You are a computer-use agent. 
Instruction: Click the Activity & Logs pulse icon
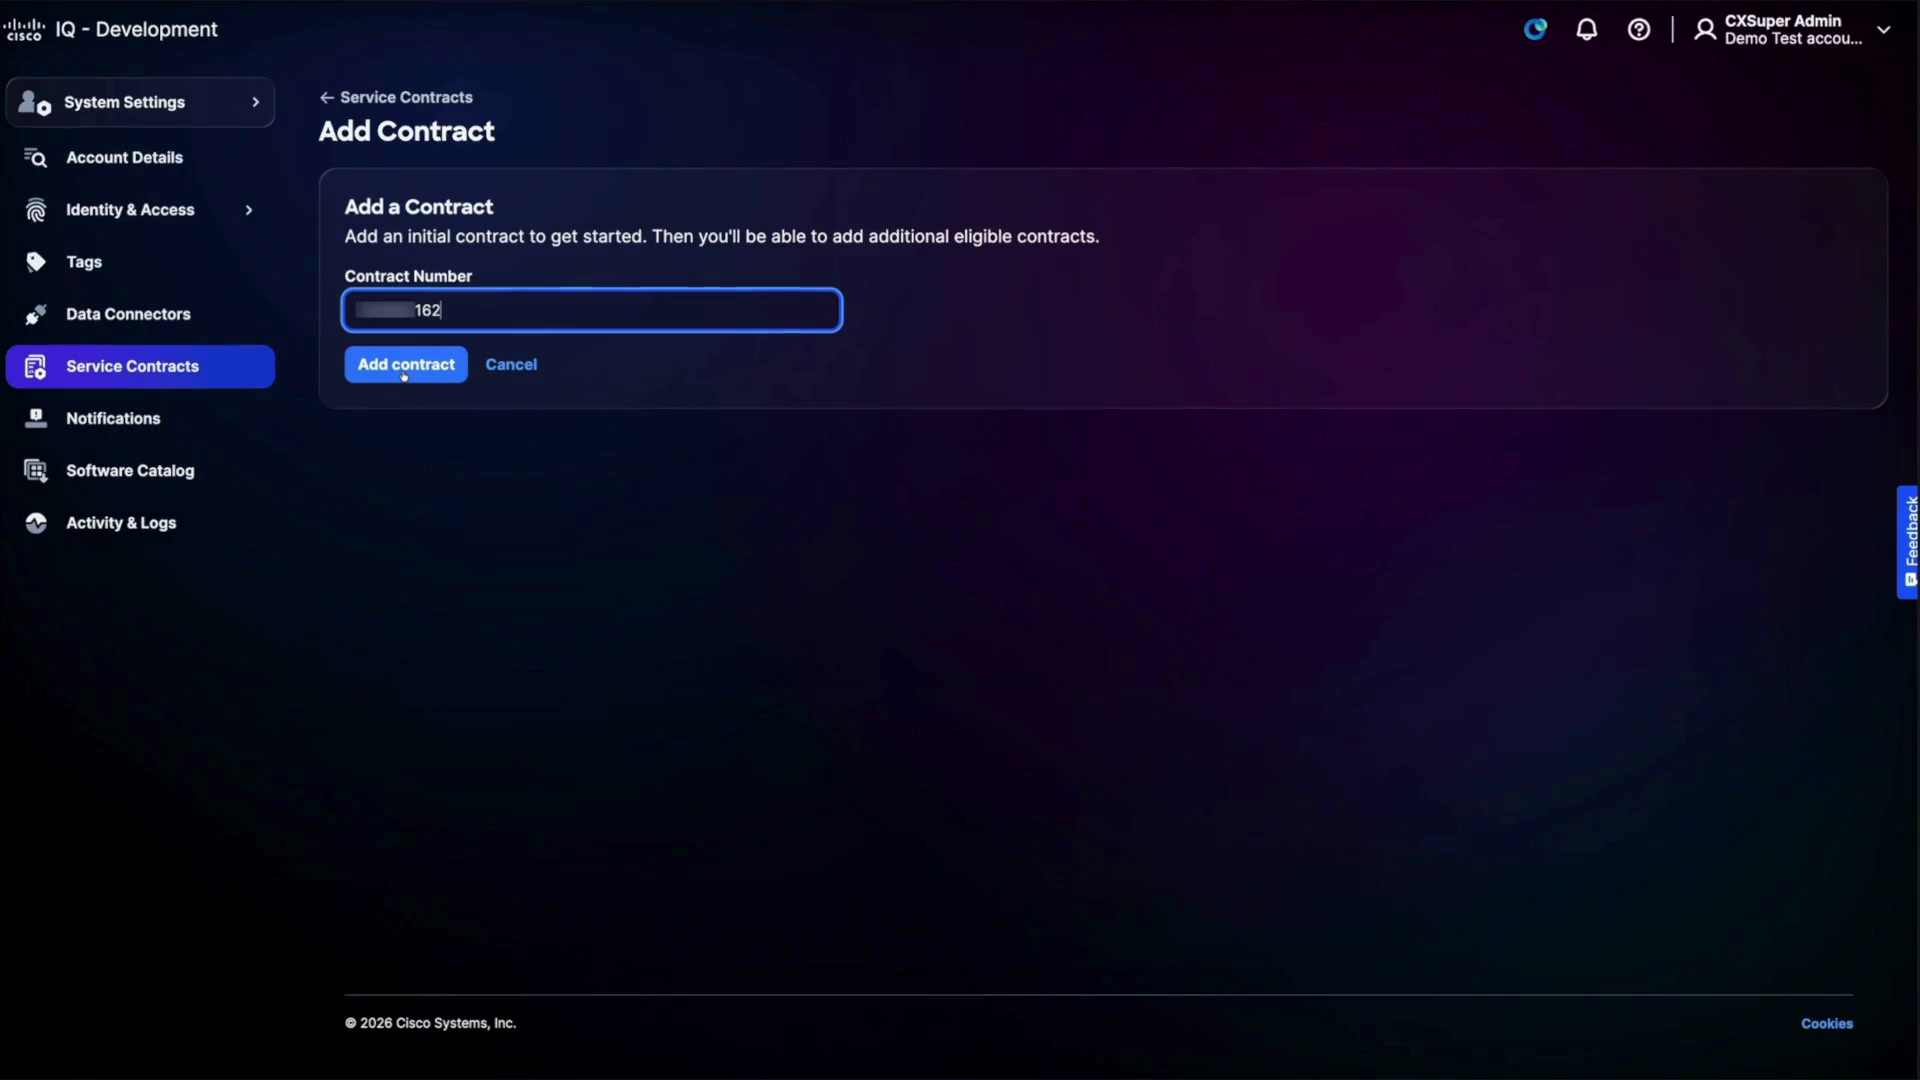click(36, 523)
